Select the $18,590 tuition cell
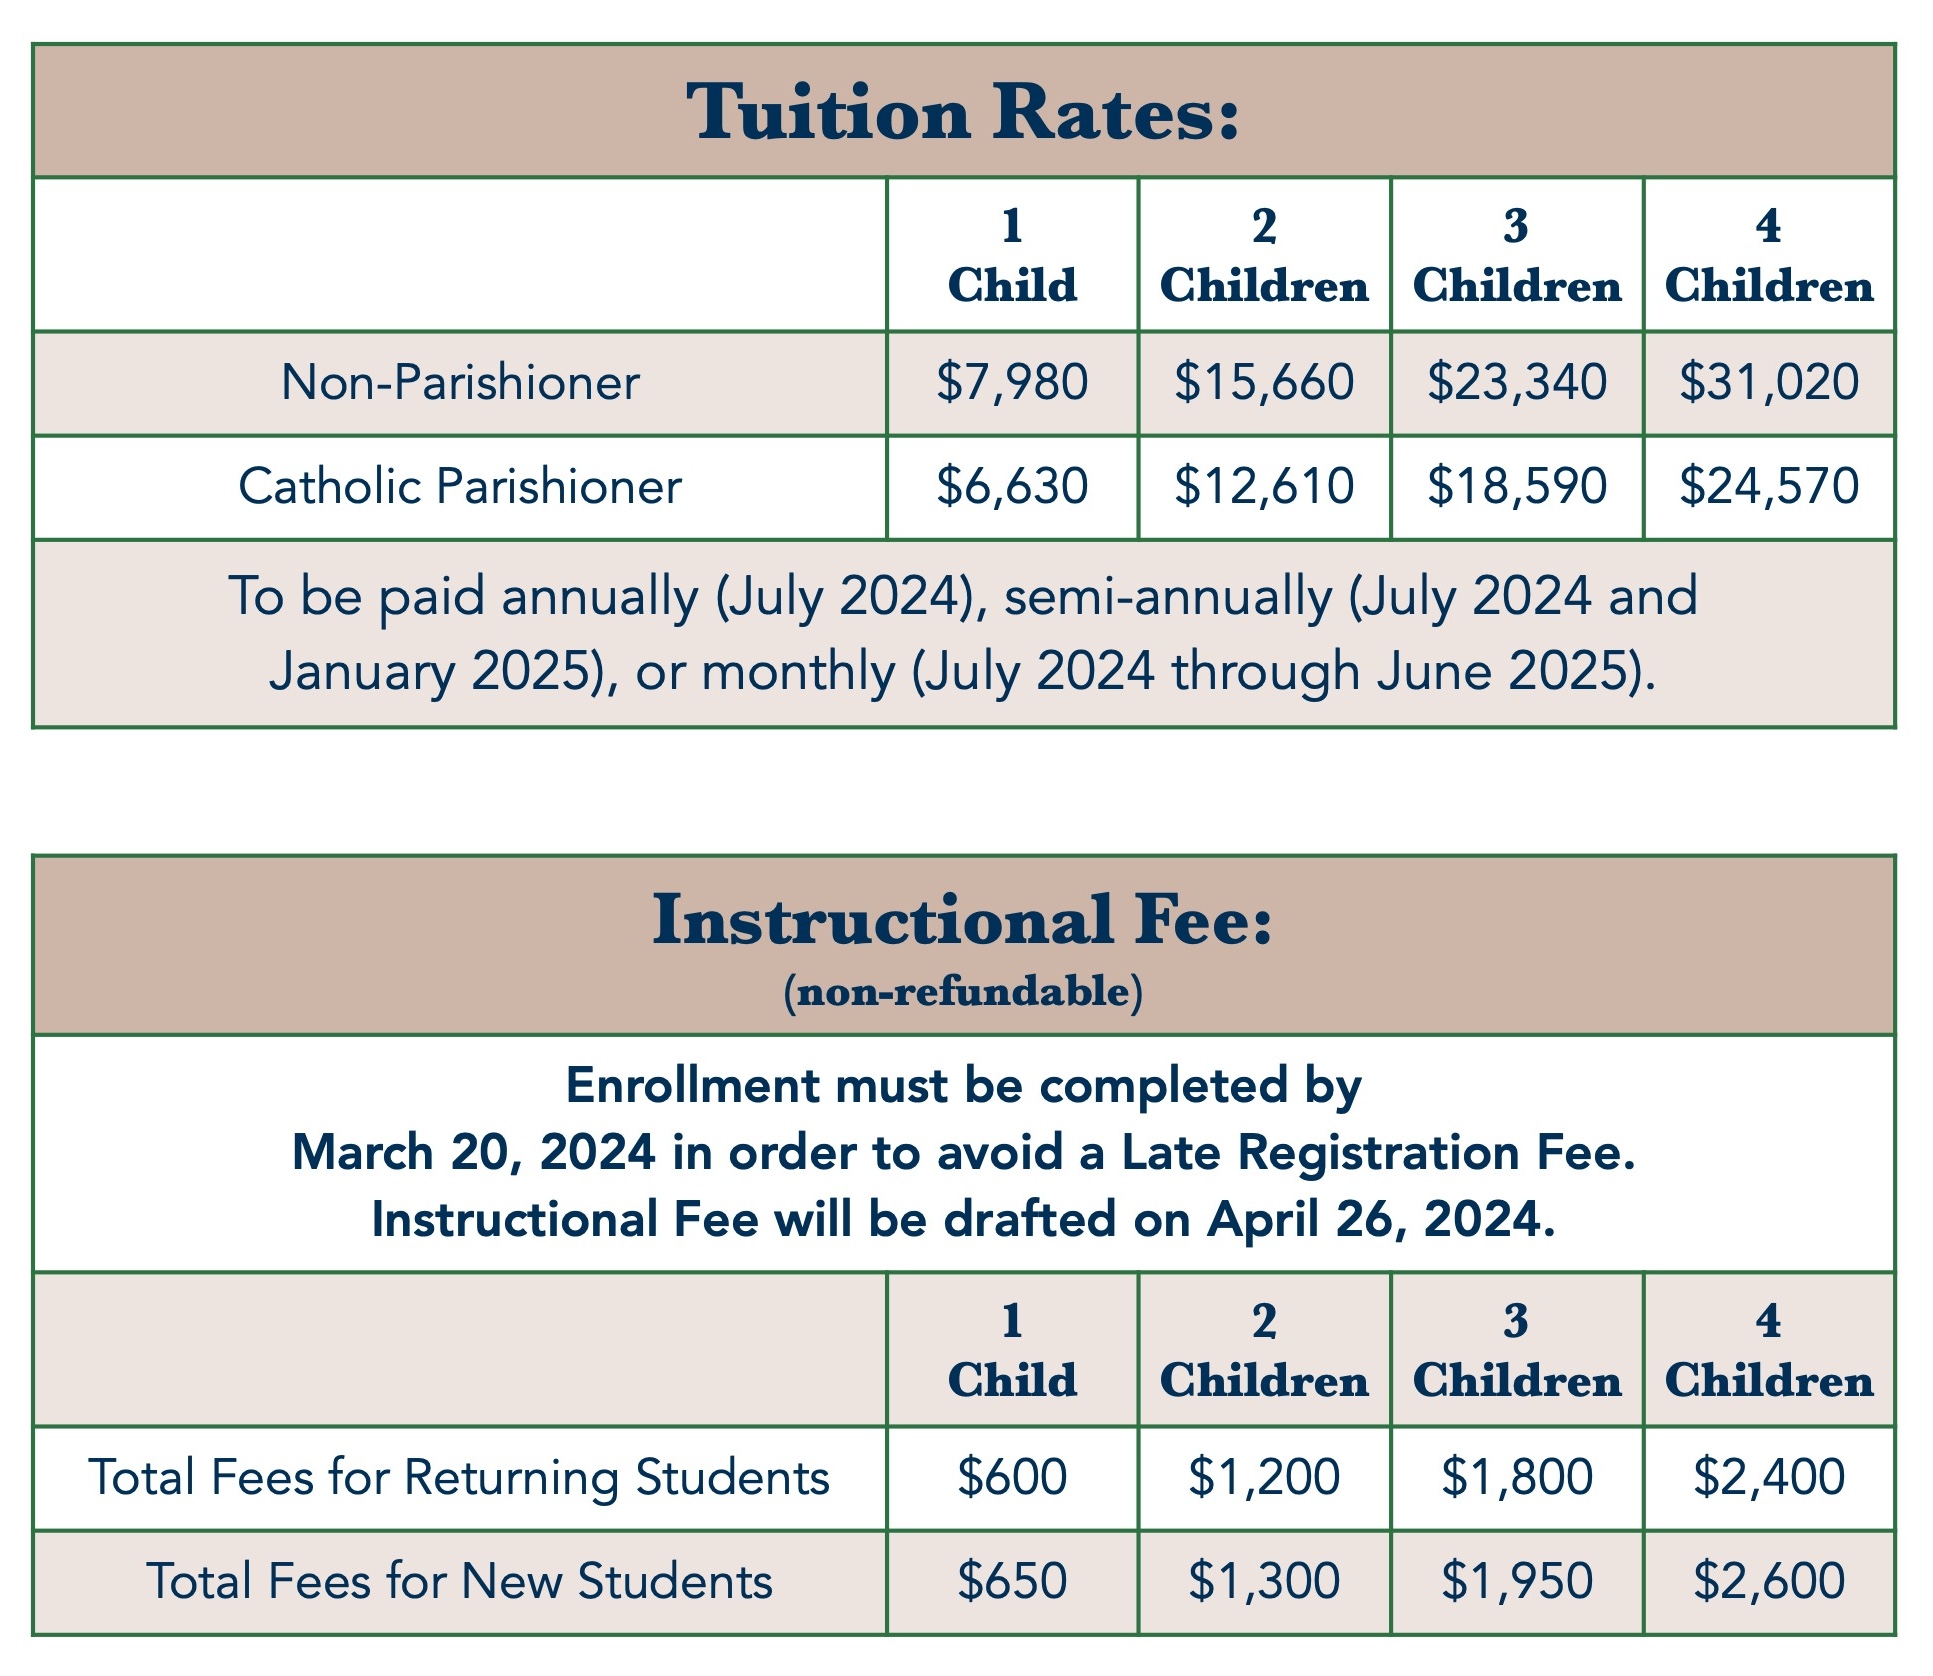Image resolution: width=1933 pixels, height=1676 pixels. pos(1517,487)
